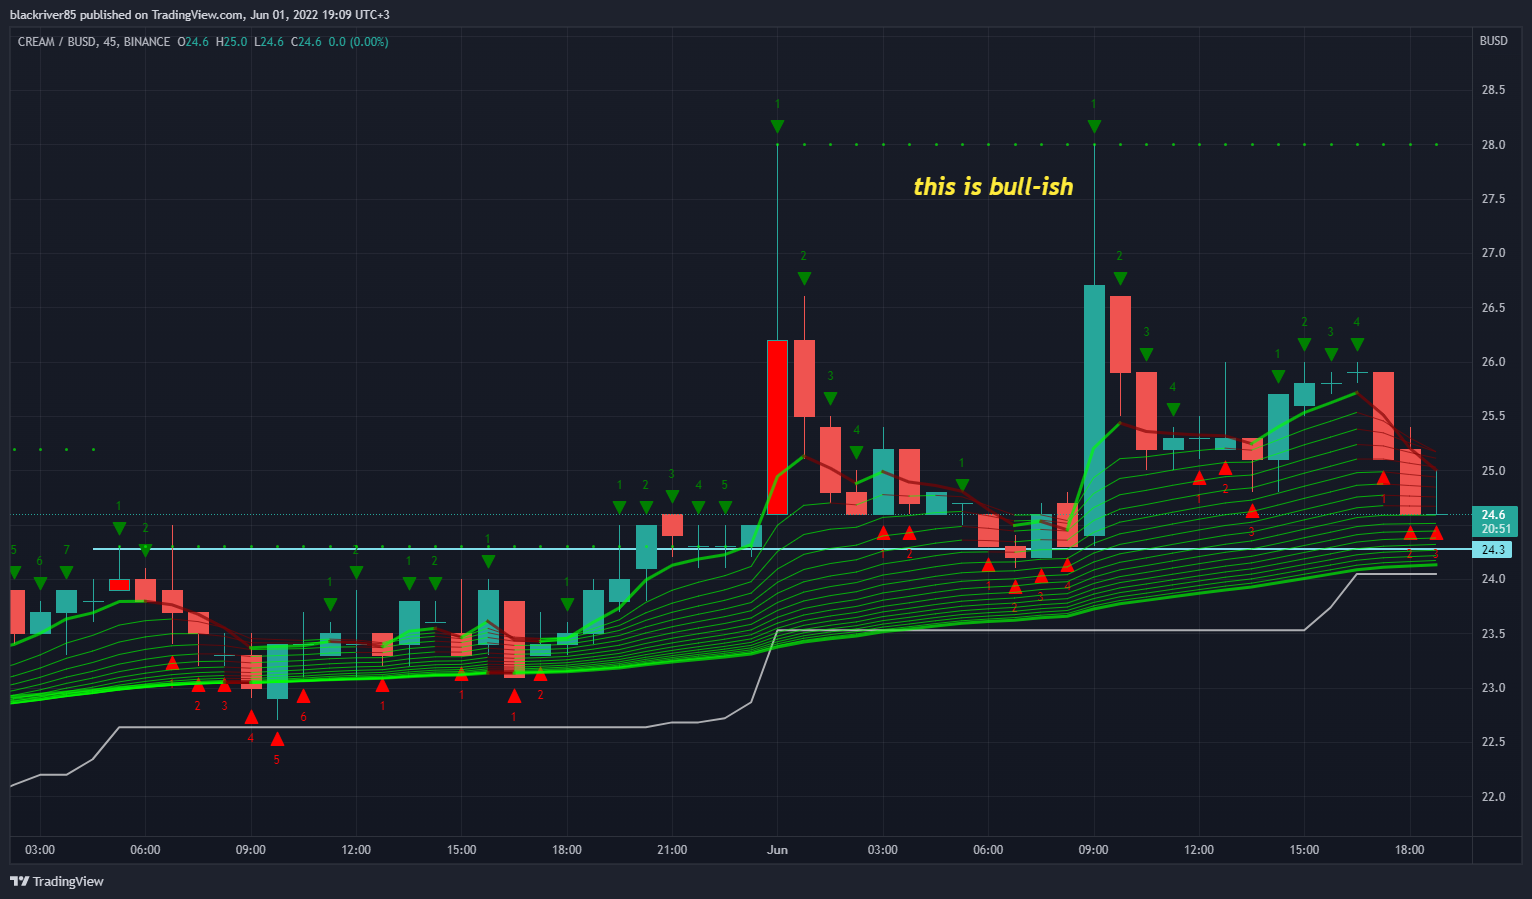Click the 23.5 price axis label

[1492, 634]
